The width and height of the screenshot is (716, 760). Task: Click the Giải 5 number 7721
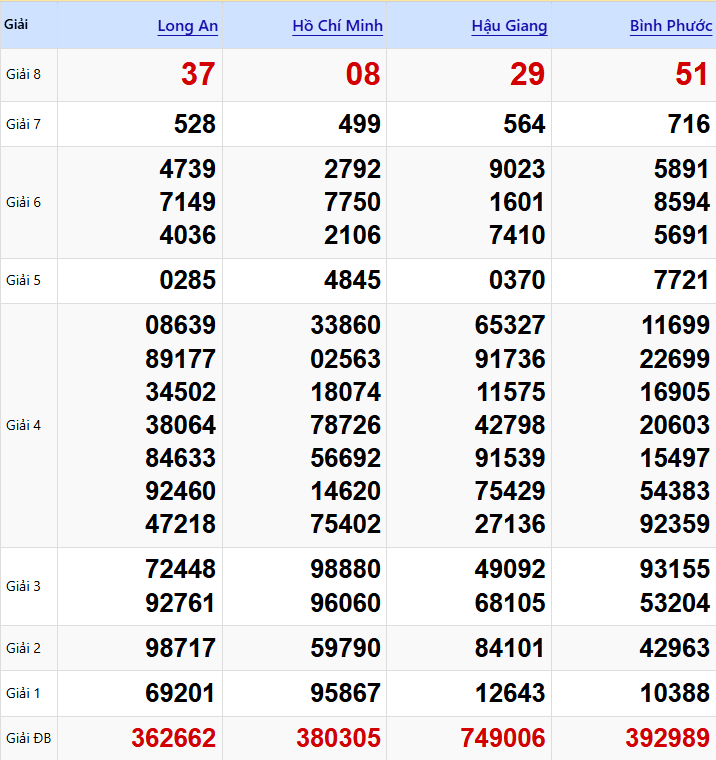tap(681, 280)
